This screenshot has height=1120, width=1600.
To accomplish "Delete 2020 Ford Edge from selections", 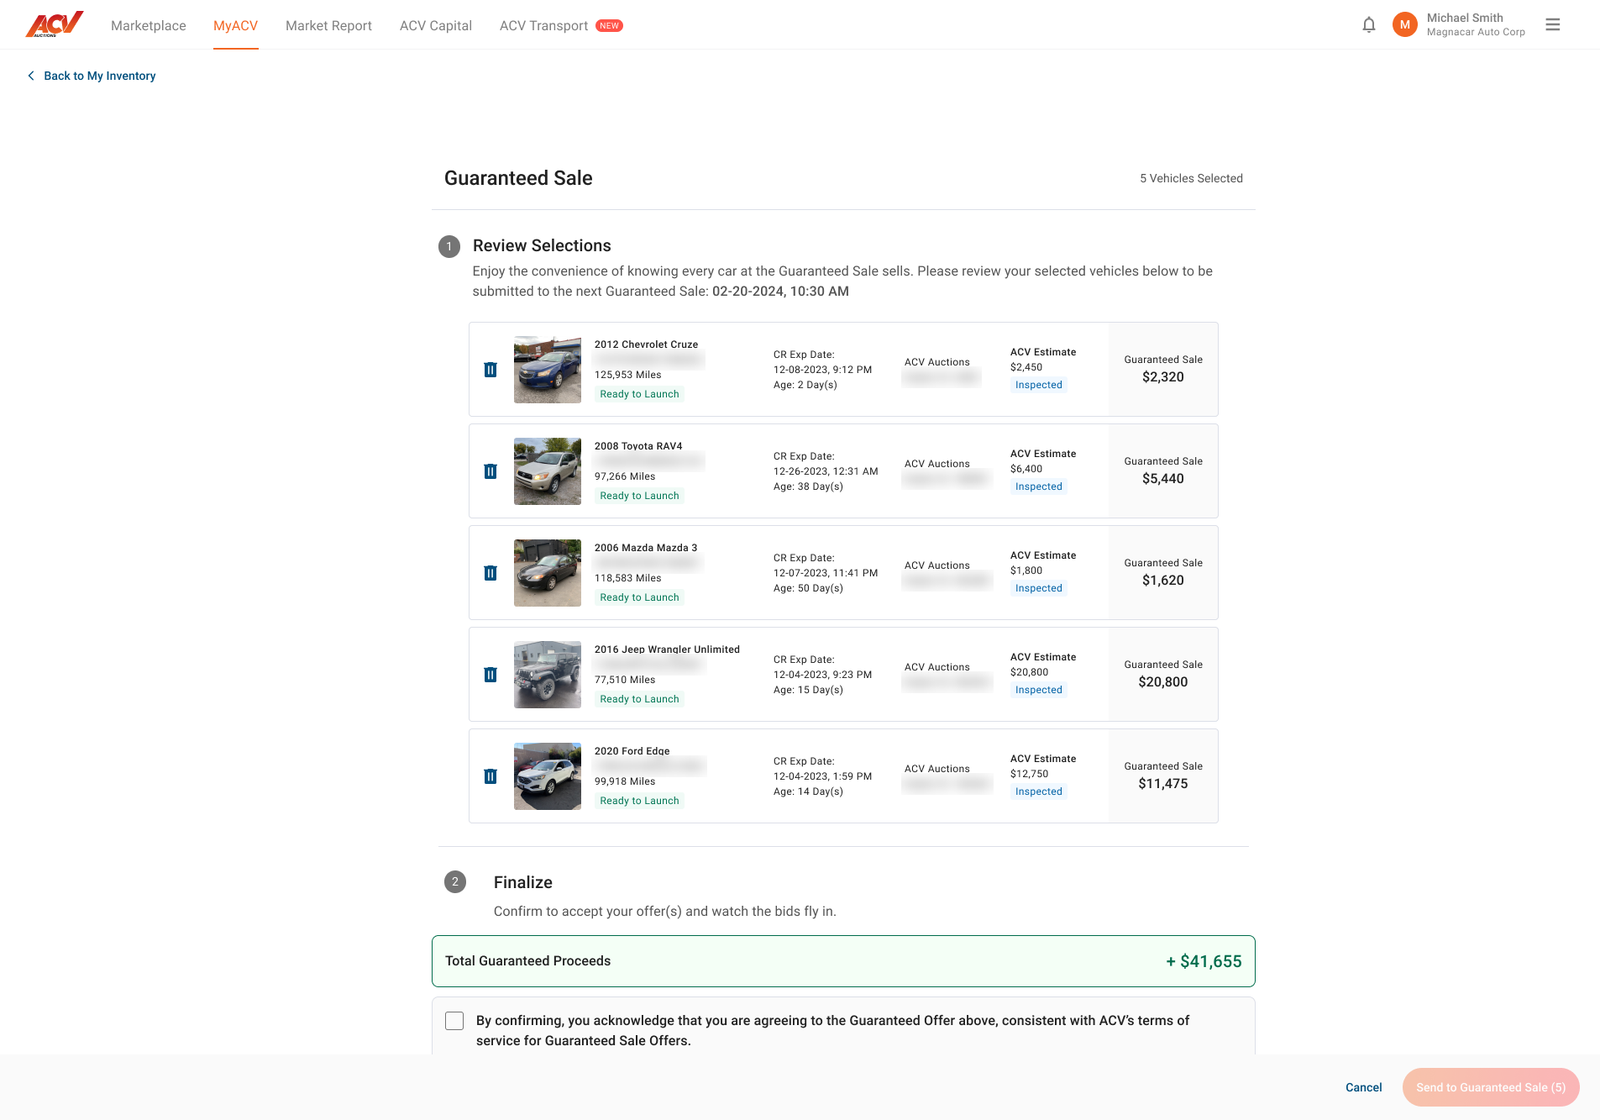I will coord(490,776).
